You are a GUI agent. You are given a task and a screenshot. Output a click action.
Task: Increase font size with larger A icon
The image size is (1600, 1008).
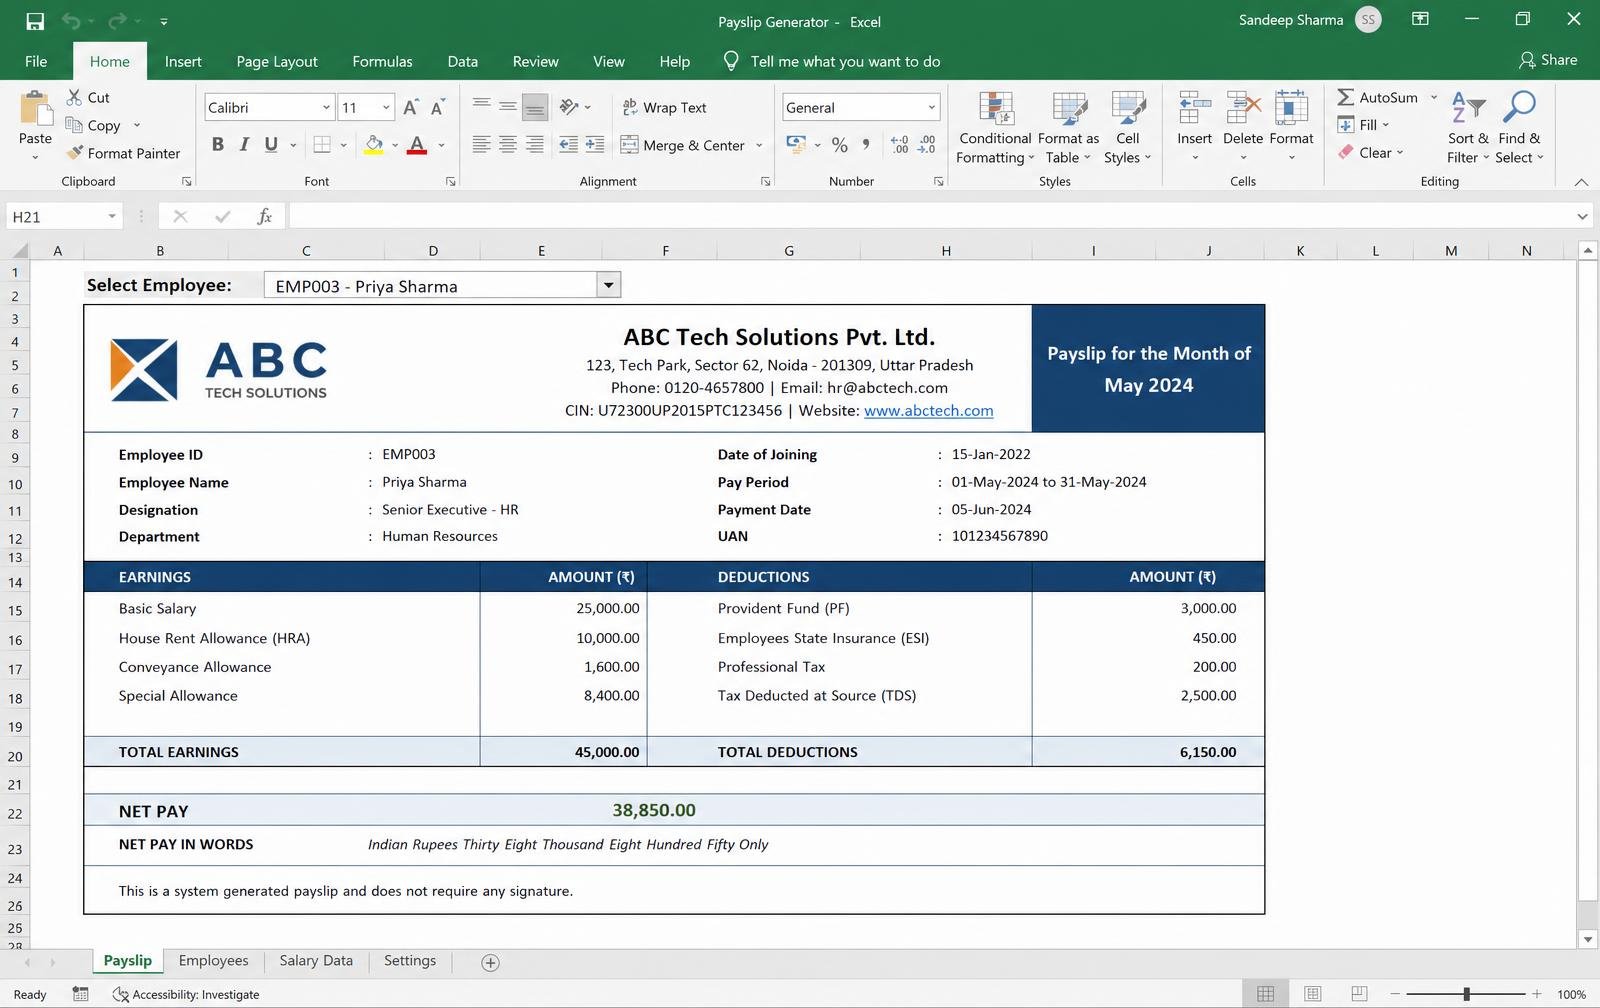click(x=410, y=107)
